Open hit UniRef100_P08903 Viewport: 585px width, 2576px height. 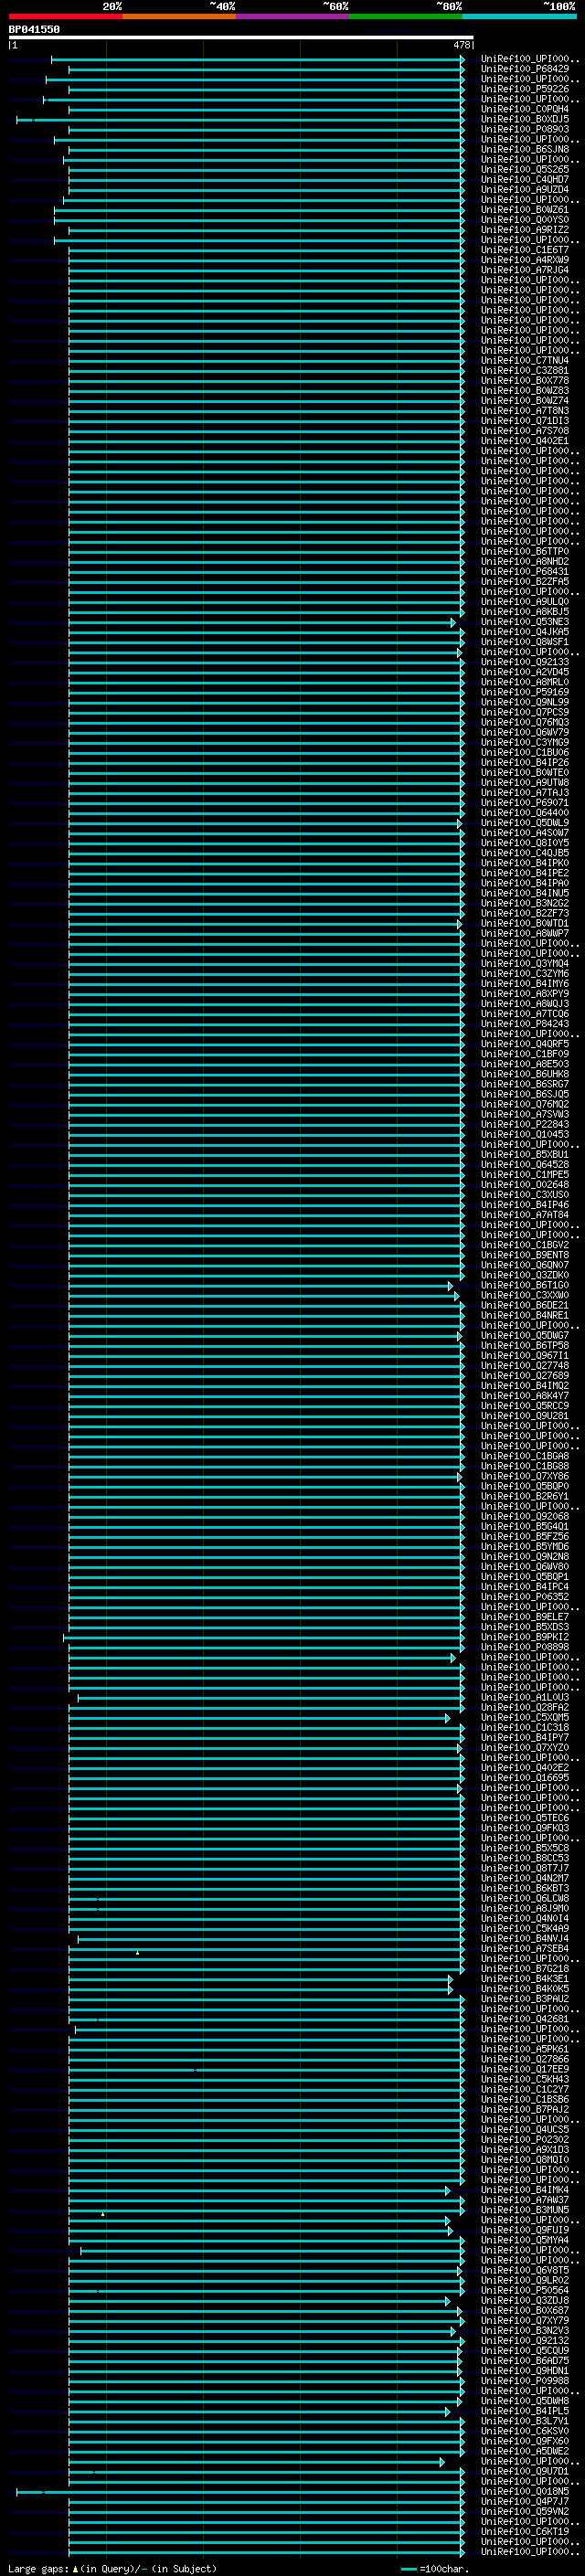click(525, 129)
